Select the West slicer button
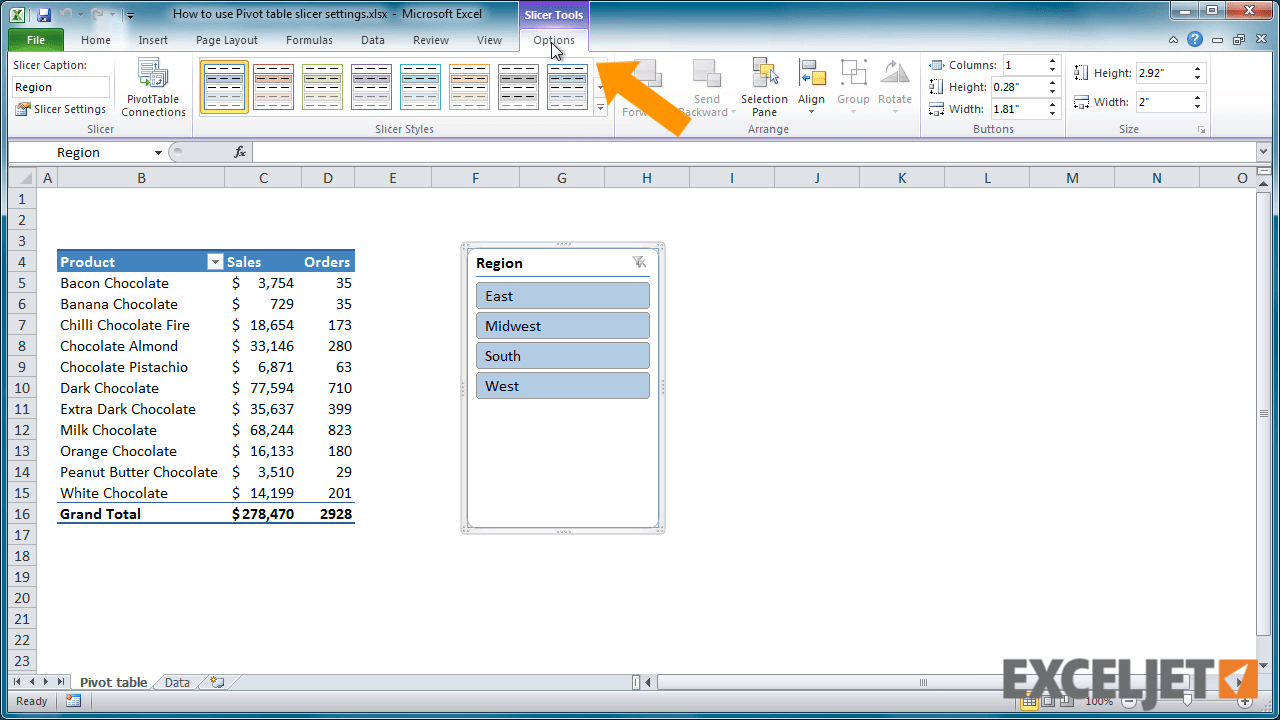1280x720 pixels. [x=562, y=386]
